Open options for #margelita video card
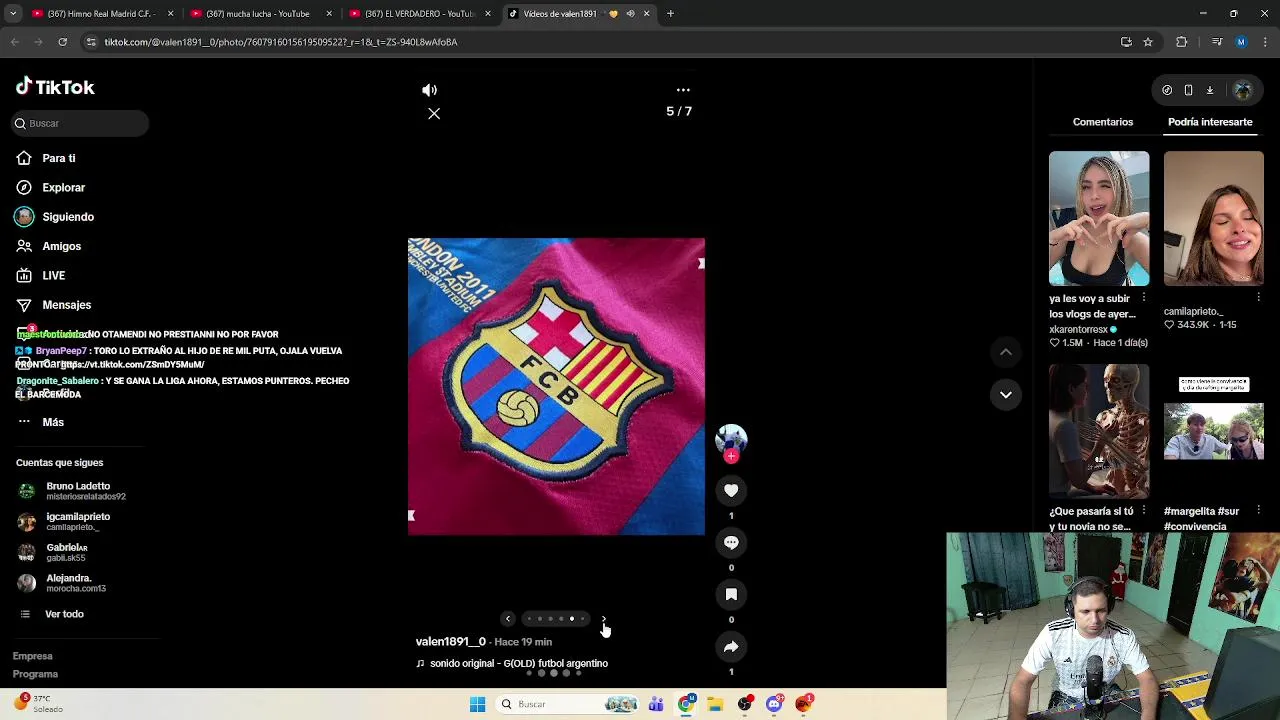Viewport: 1280px width, 720px height. tap(1258, 511)
